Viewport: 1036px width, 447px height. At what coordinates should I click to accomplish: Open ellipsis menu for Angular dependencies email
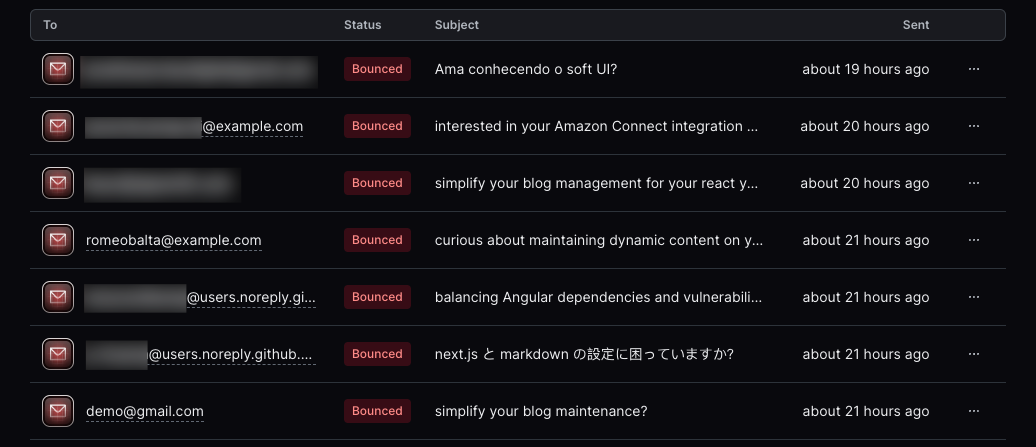tap(973, 297)
